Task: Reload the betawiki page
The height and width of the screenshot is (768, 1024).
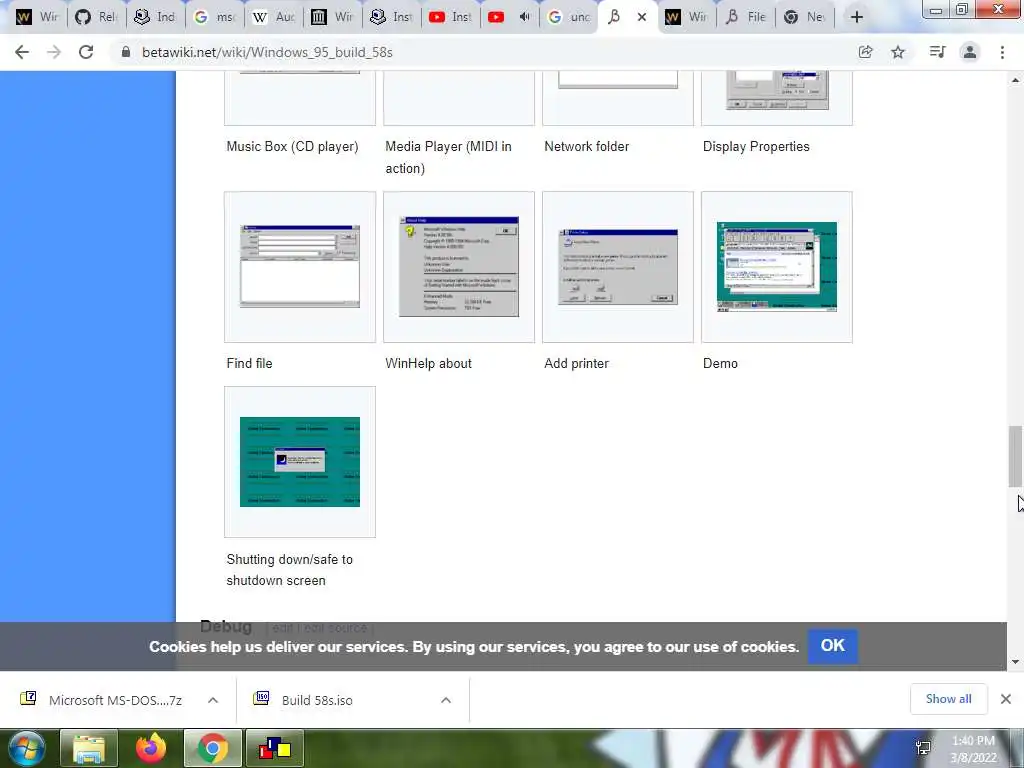Action: (x=86, y=52)
